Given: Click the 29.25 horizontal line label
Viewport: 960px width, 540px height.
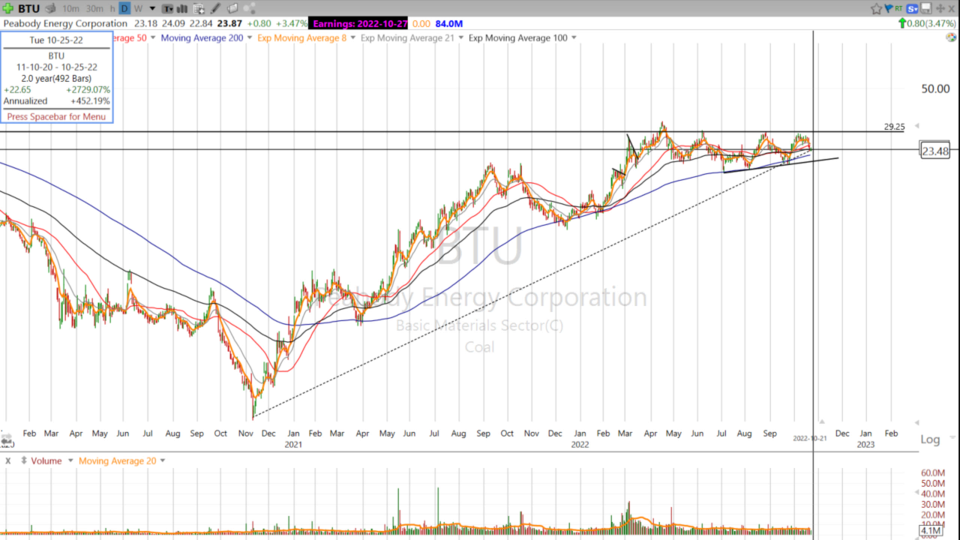Looking at the screenshot, I should pos(894,127).
